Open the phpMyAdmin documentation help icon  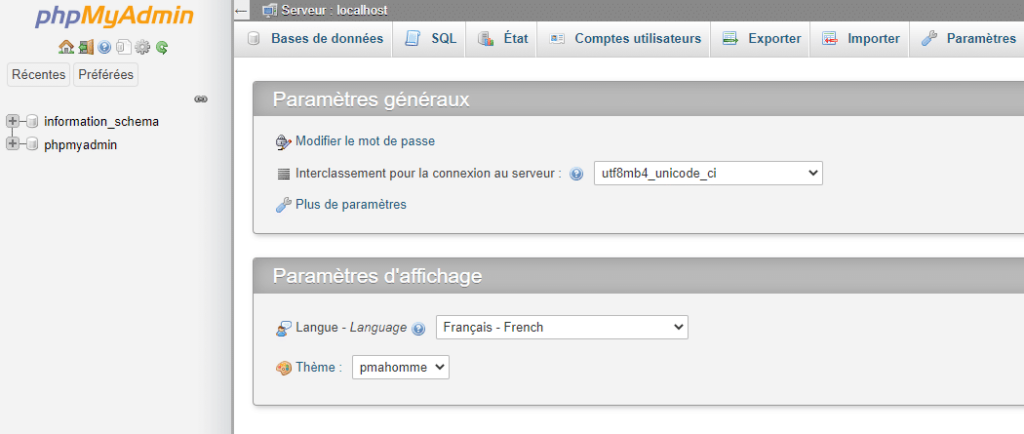click(x=104, y=47)
